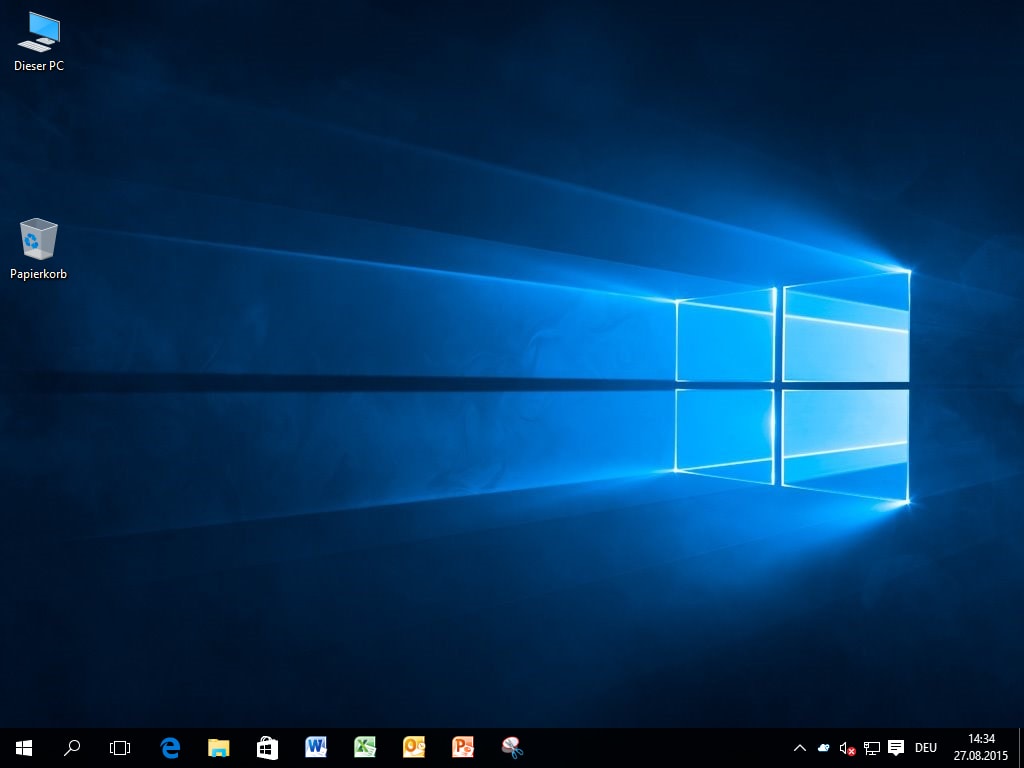Open File Explorer from the taskbar
The image size is (1024, 768).
[x=219, y=748]
